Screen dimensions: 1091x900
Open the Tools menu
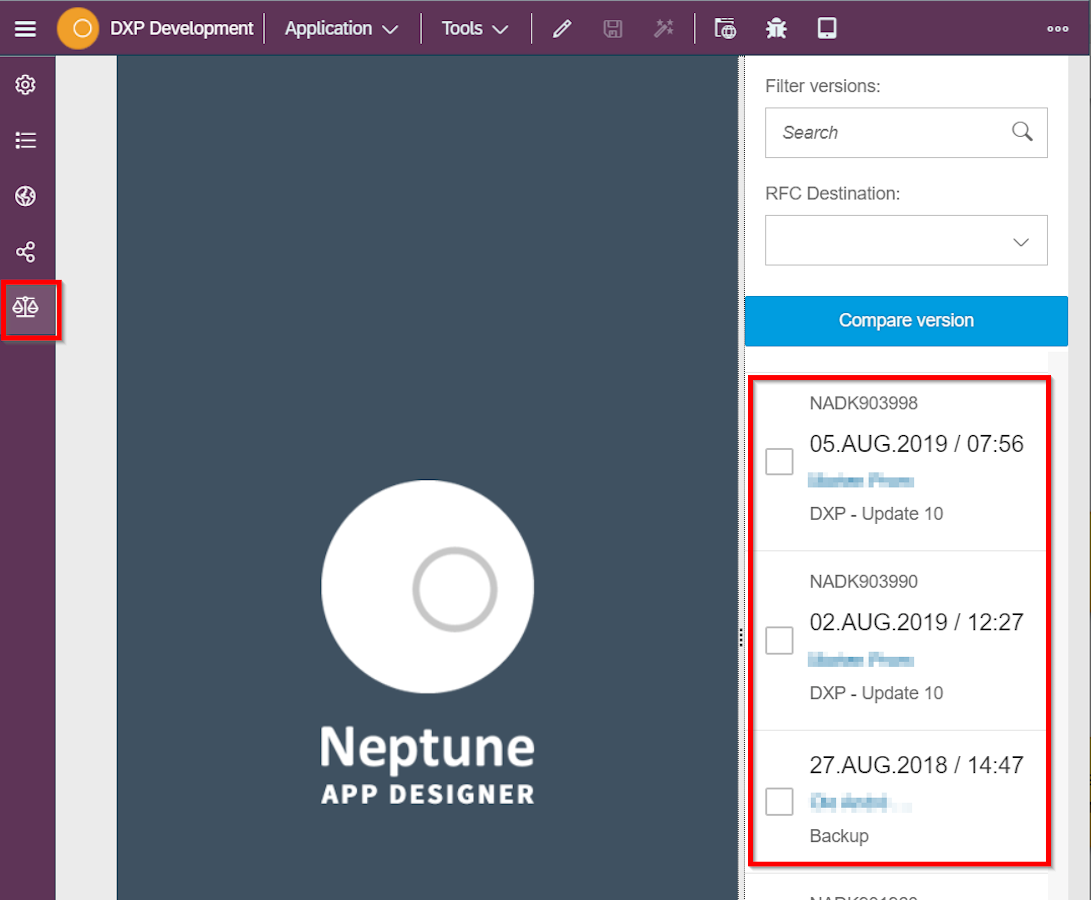click(x=475, y=29)
